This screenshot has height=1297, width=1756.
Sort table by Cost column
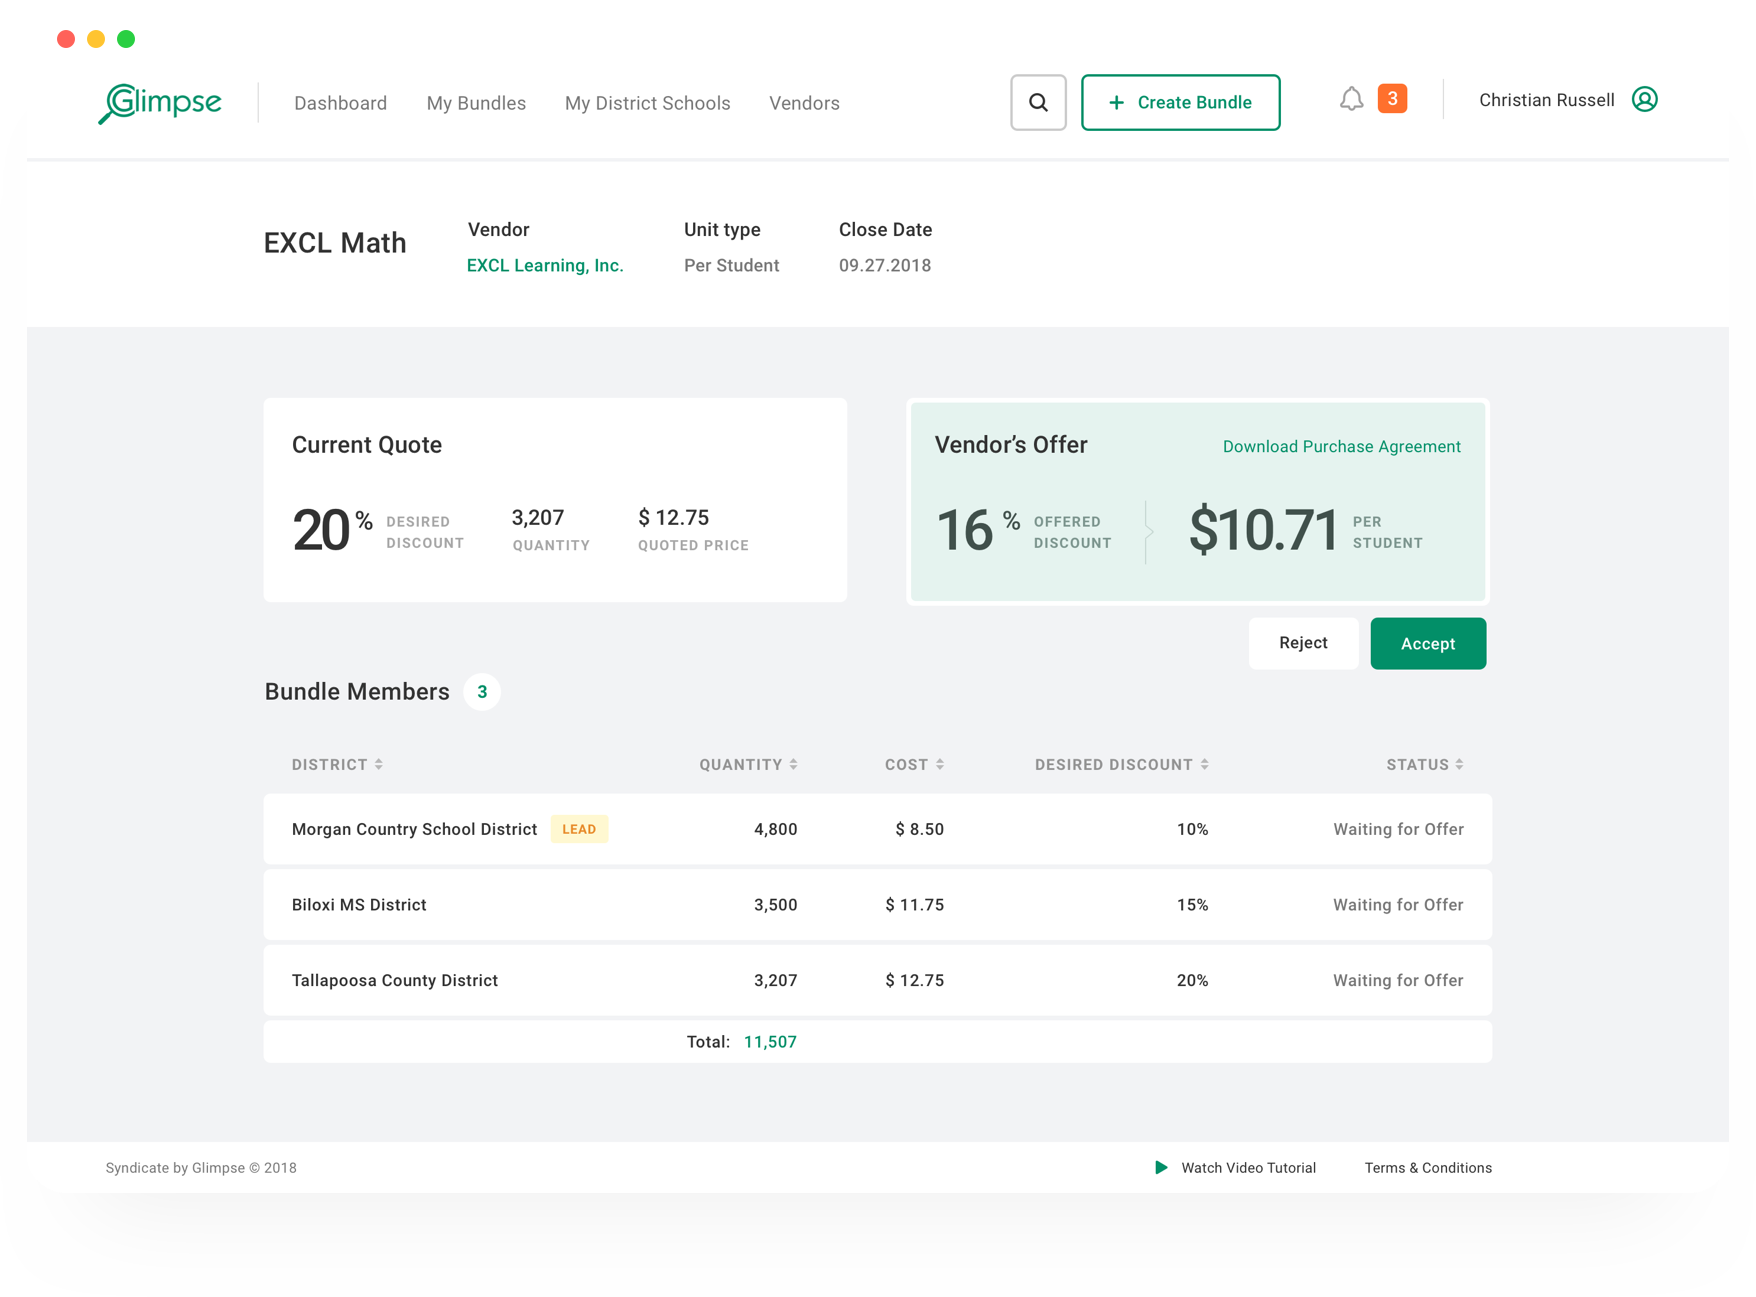pos(914,764)
